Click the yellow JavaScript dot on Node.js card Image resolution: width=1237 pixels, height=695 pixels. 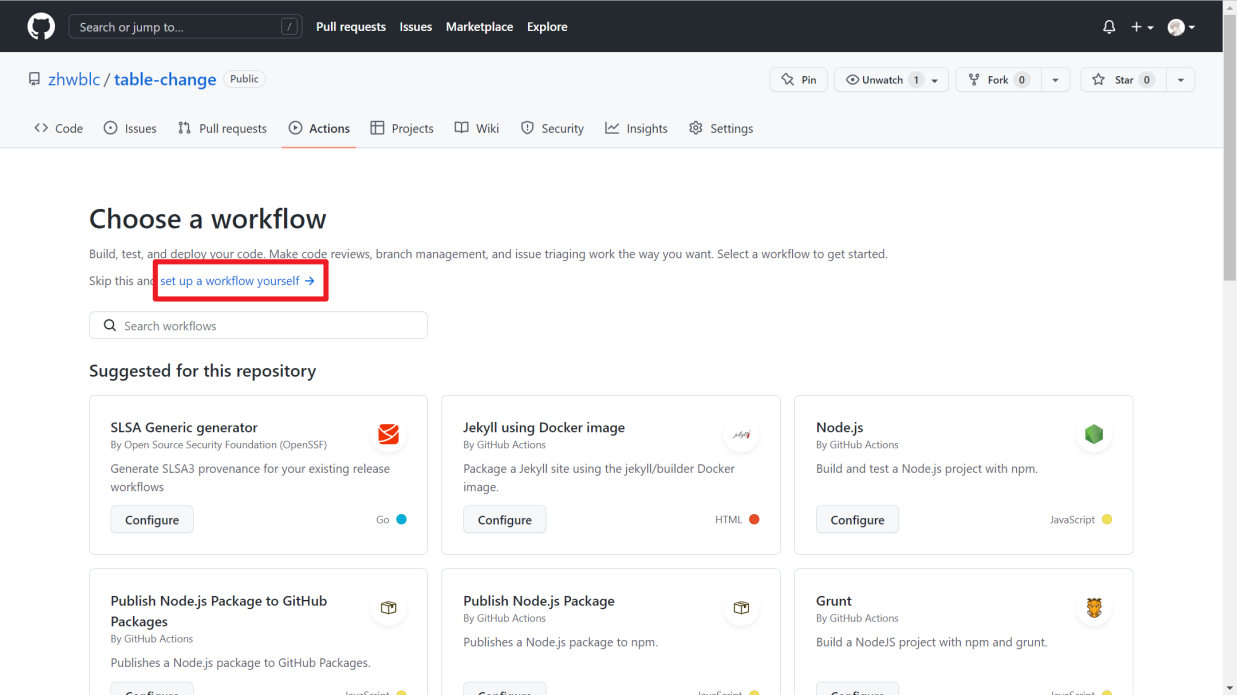[x=1106, y=519]
